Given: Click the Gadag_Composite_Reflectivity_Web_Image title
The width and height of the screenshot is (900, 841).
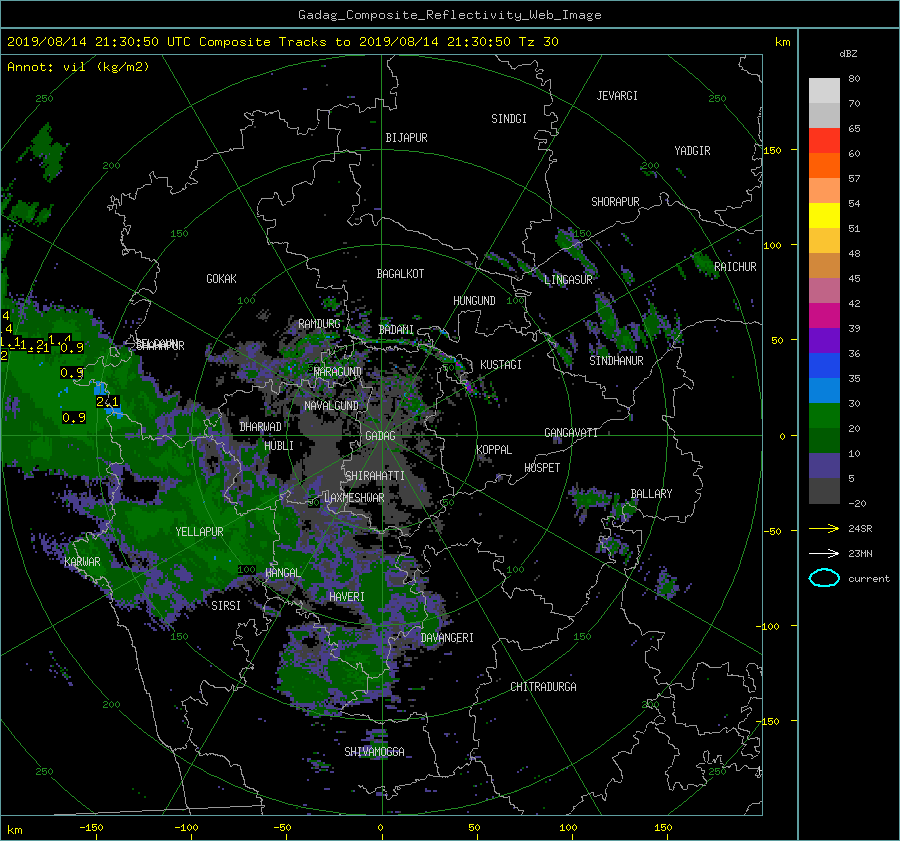Looking at the screenshot, I should (x=449, y=15).
